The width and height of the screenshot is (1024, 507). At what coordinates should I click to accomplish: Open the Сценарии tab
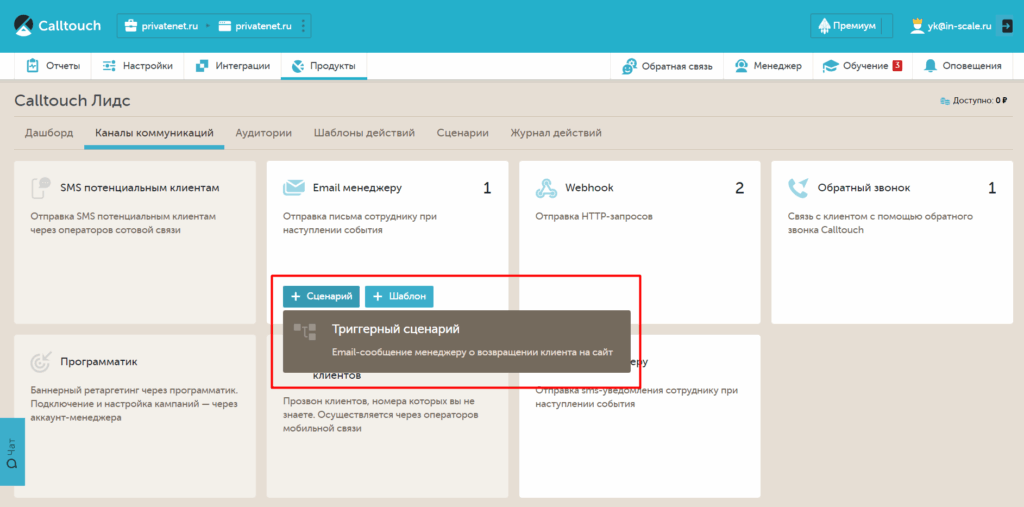[463, 133]
